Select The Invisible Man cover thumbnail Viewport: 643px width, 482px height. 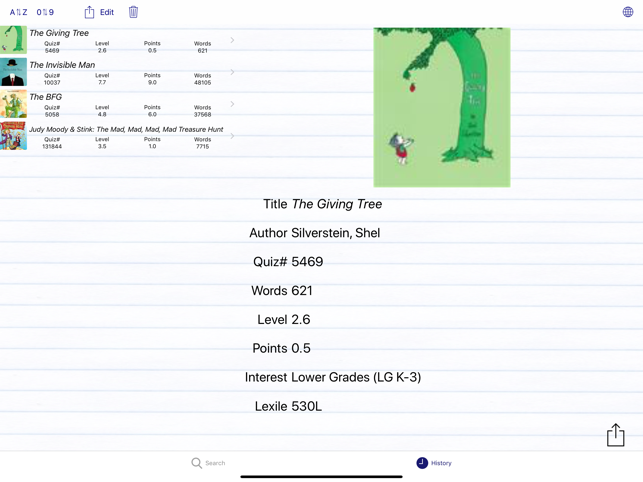pos(14,72)
